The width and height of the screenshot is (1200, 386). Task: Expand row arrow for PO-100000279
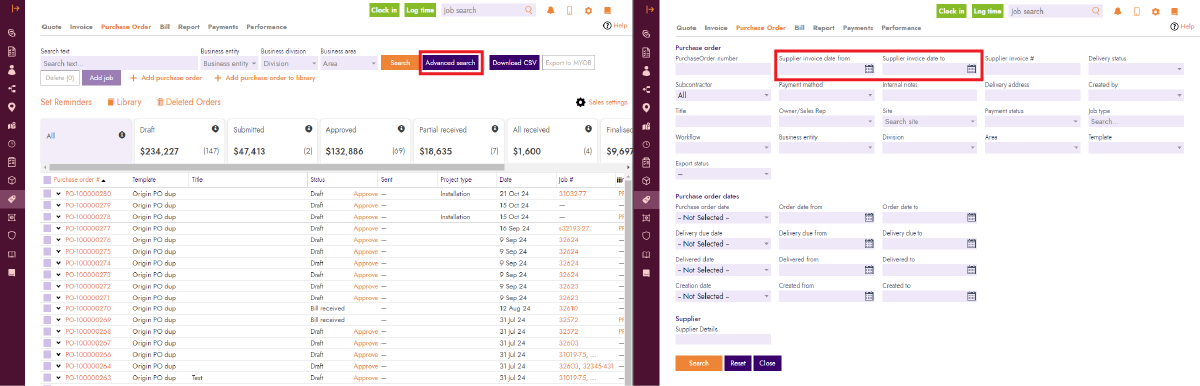[x=58, y=205]
